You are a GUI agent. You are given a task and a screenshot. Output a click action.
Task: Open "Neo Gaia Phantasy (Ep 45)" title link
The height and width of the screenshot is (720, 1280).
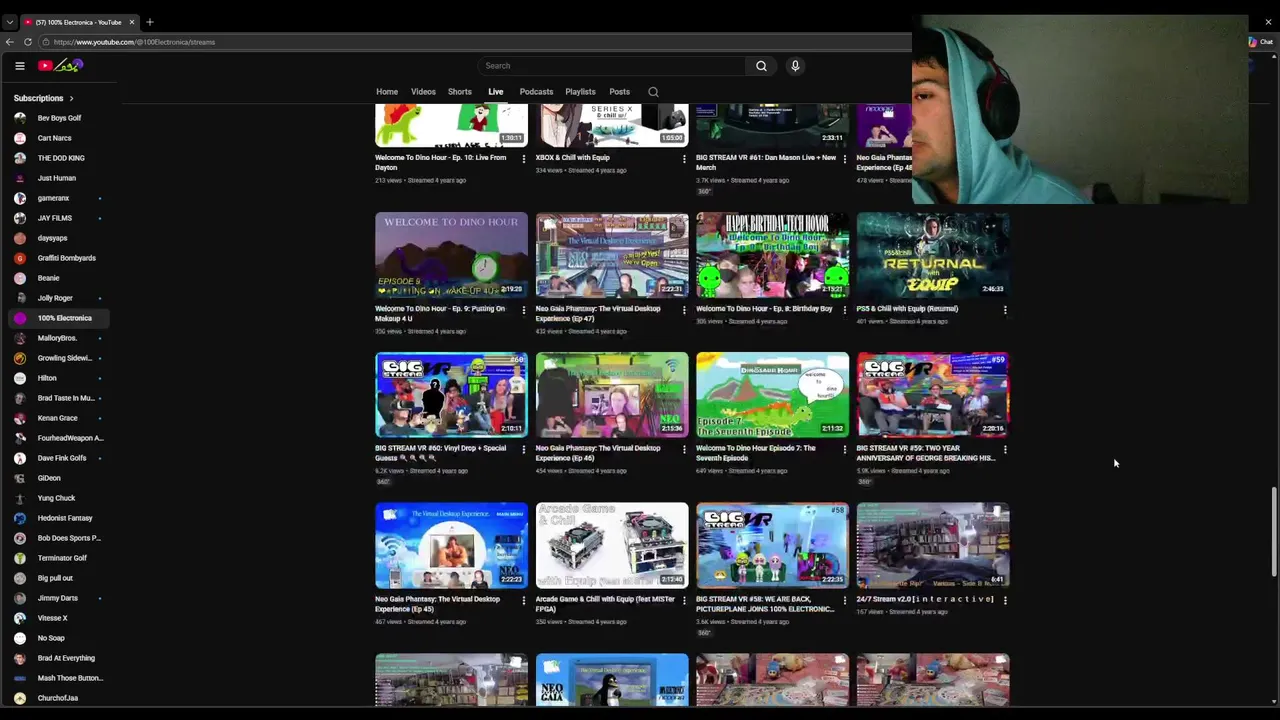437,604
